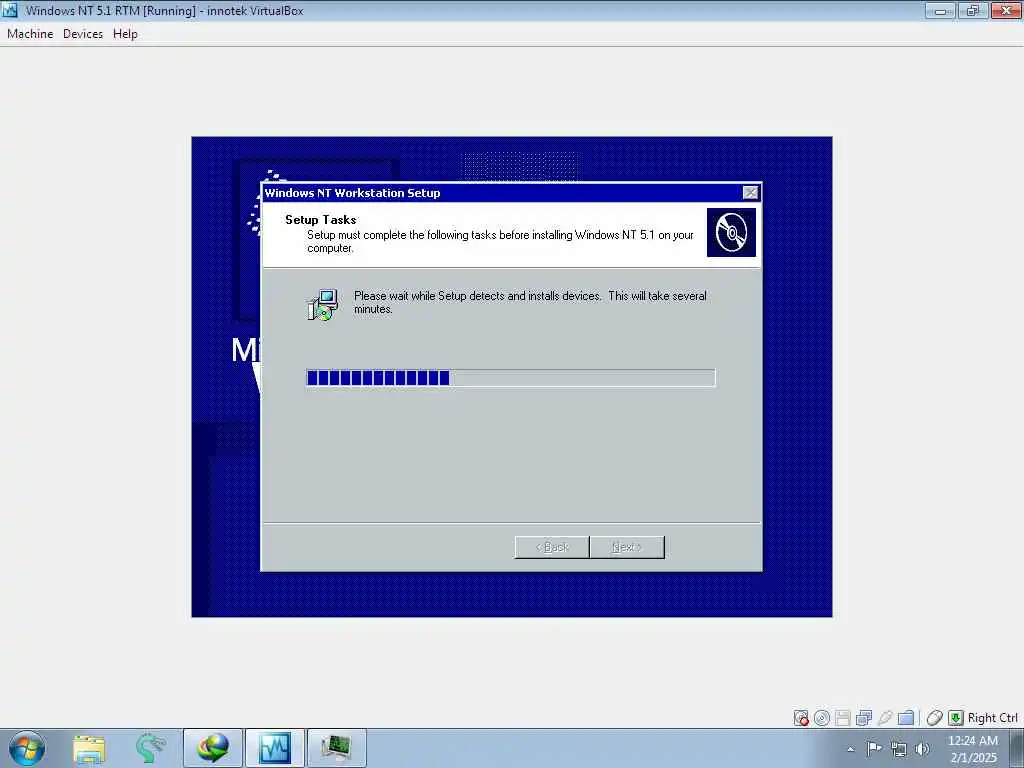The height and width of the screenshot is (768, 1024).
Task: Click the Show desktop strip
Action: 1017,748
